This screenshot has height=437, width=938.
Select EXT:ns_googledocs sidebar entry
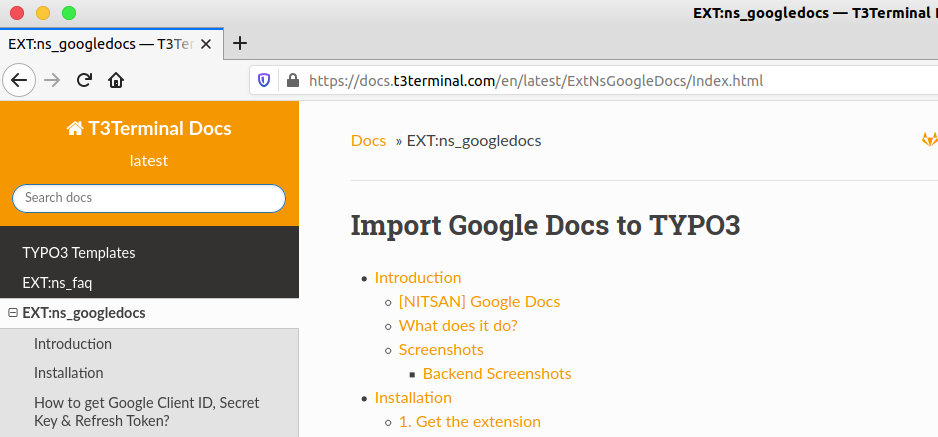84,313
